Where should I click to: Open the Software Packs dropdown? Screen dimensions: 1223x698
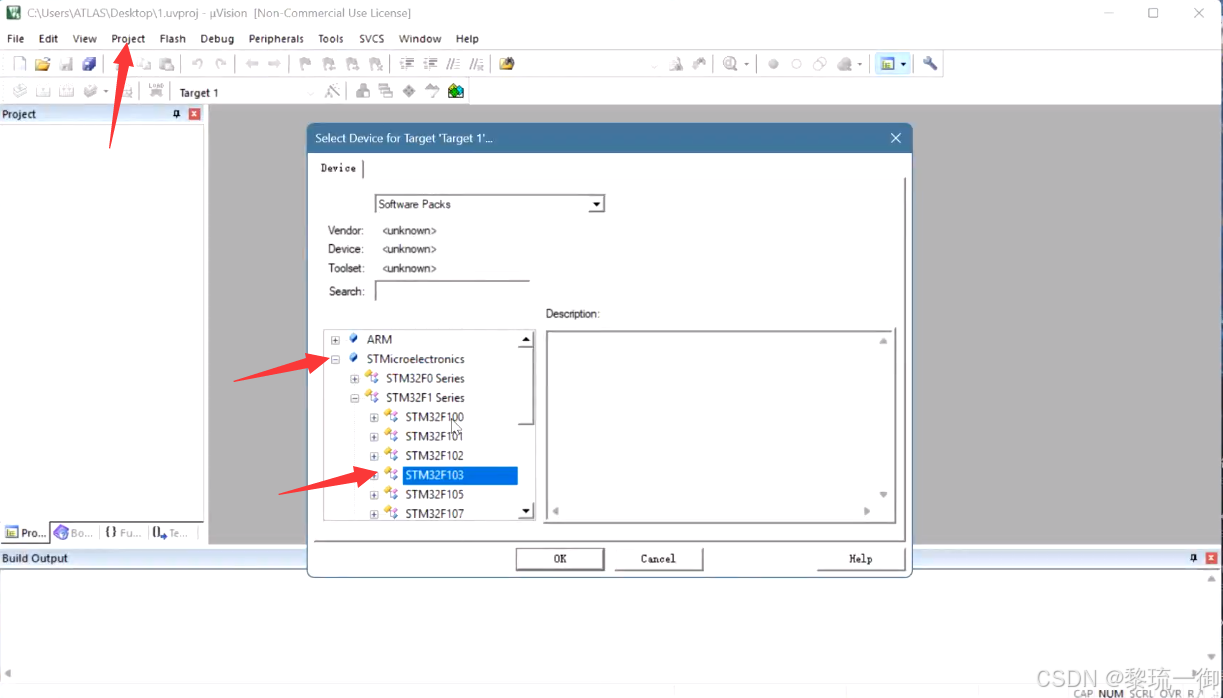click(x=596, y=204)
